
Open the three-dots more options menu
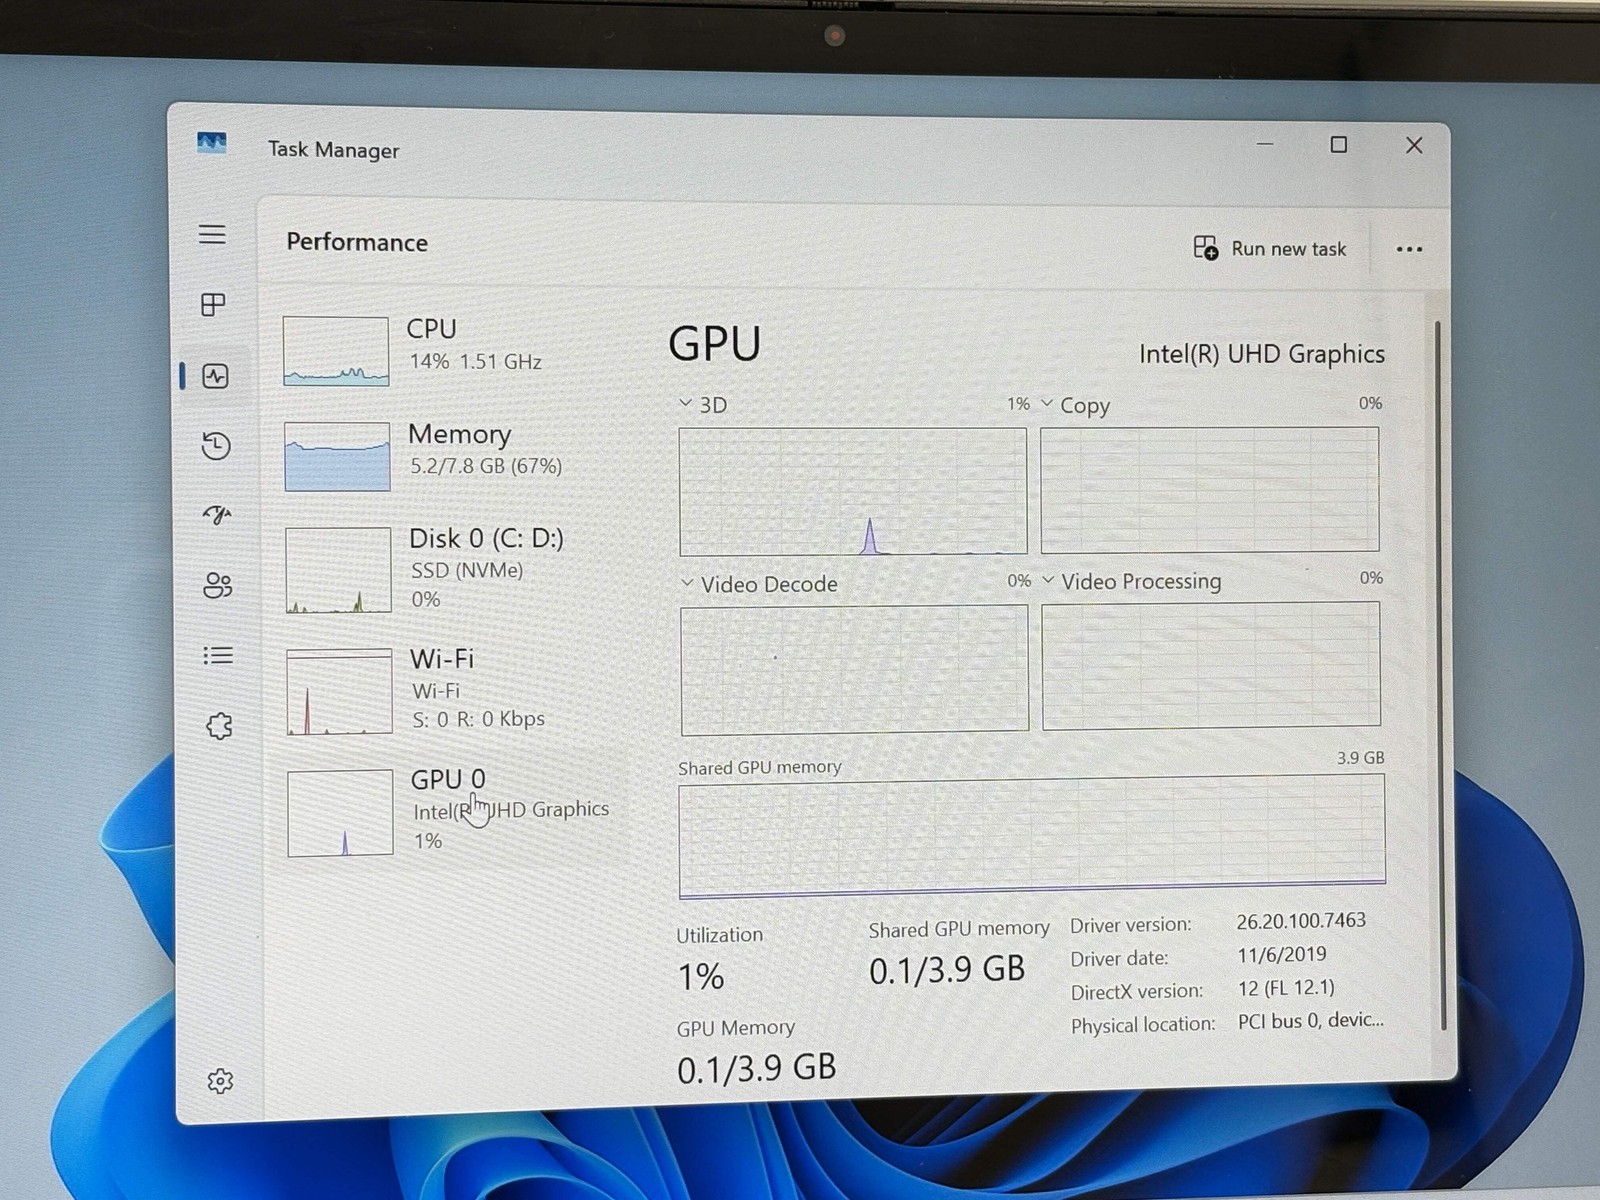tap(1409, 249)
